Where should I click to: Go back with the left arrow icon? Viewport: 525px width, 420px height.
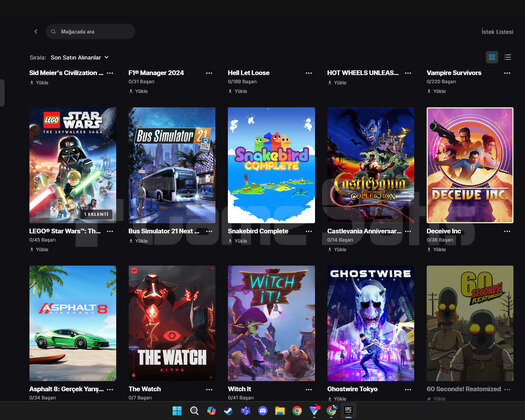pos(36,31)
